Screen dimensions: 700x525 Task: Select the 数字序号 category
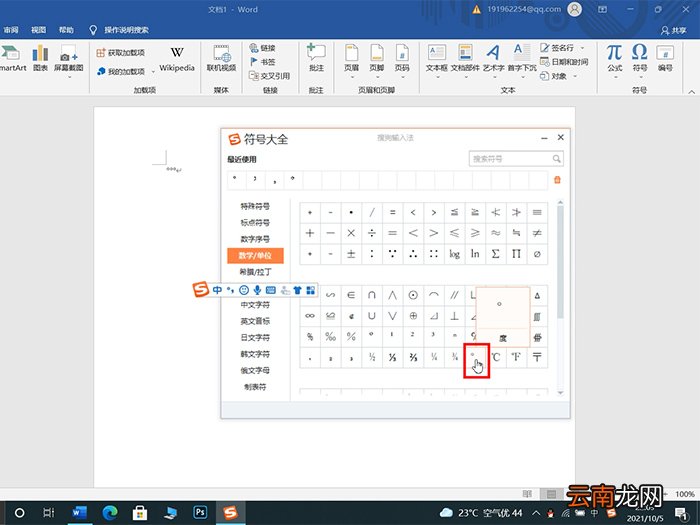pos(255,239)
